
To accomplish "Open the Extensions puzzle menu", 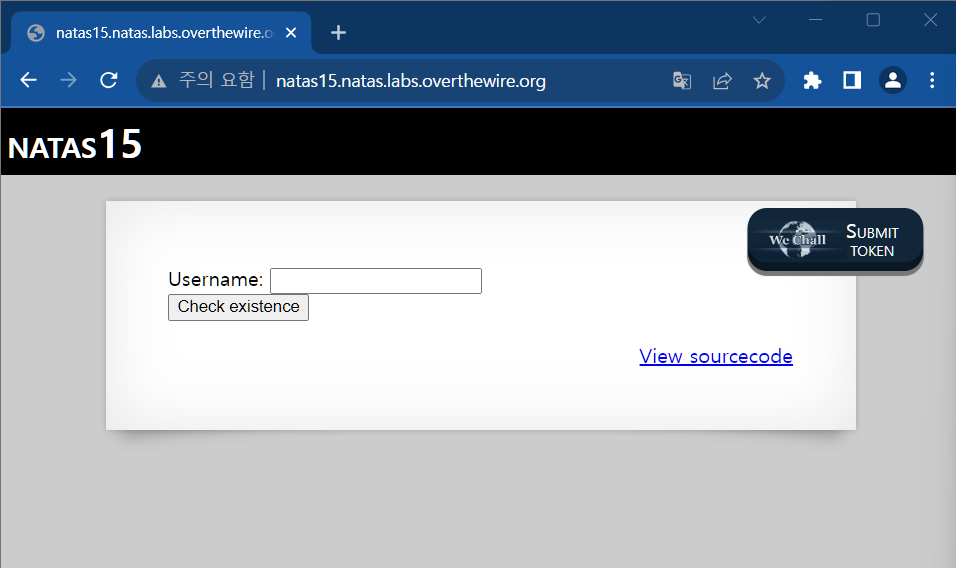I will click(x=812, y=80).
